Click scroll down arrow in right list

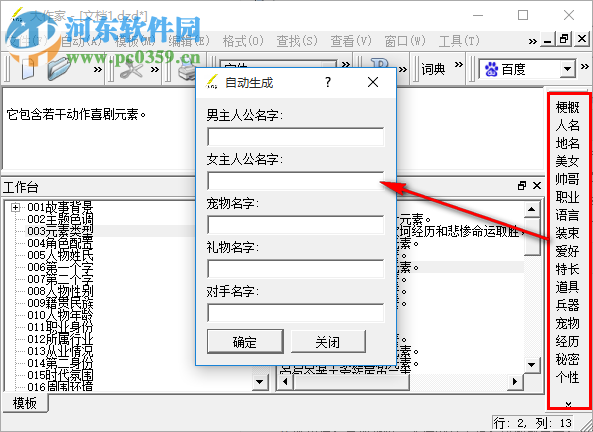tap(531, 365)
